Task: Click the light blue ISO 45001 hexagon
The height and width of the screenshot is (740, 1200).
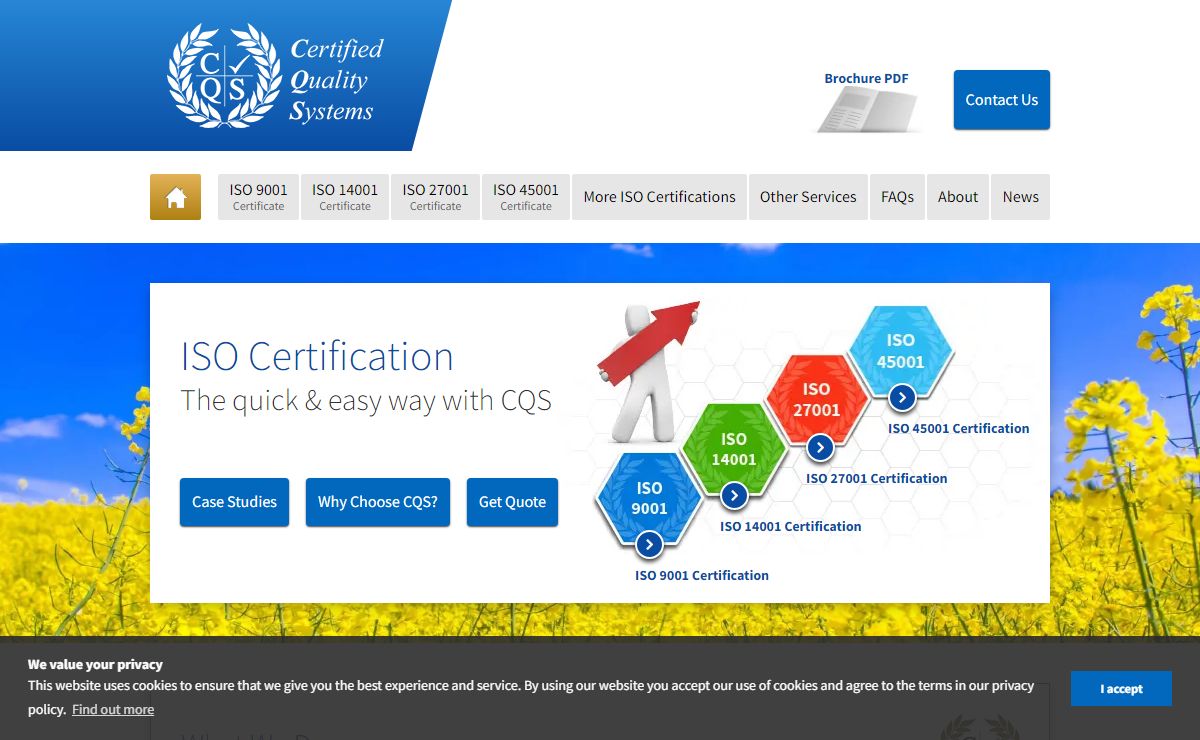Action: [x=901, y=351]
